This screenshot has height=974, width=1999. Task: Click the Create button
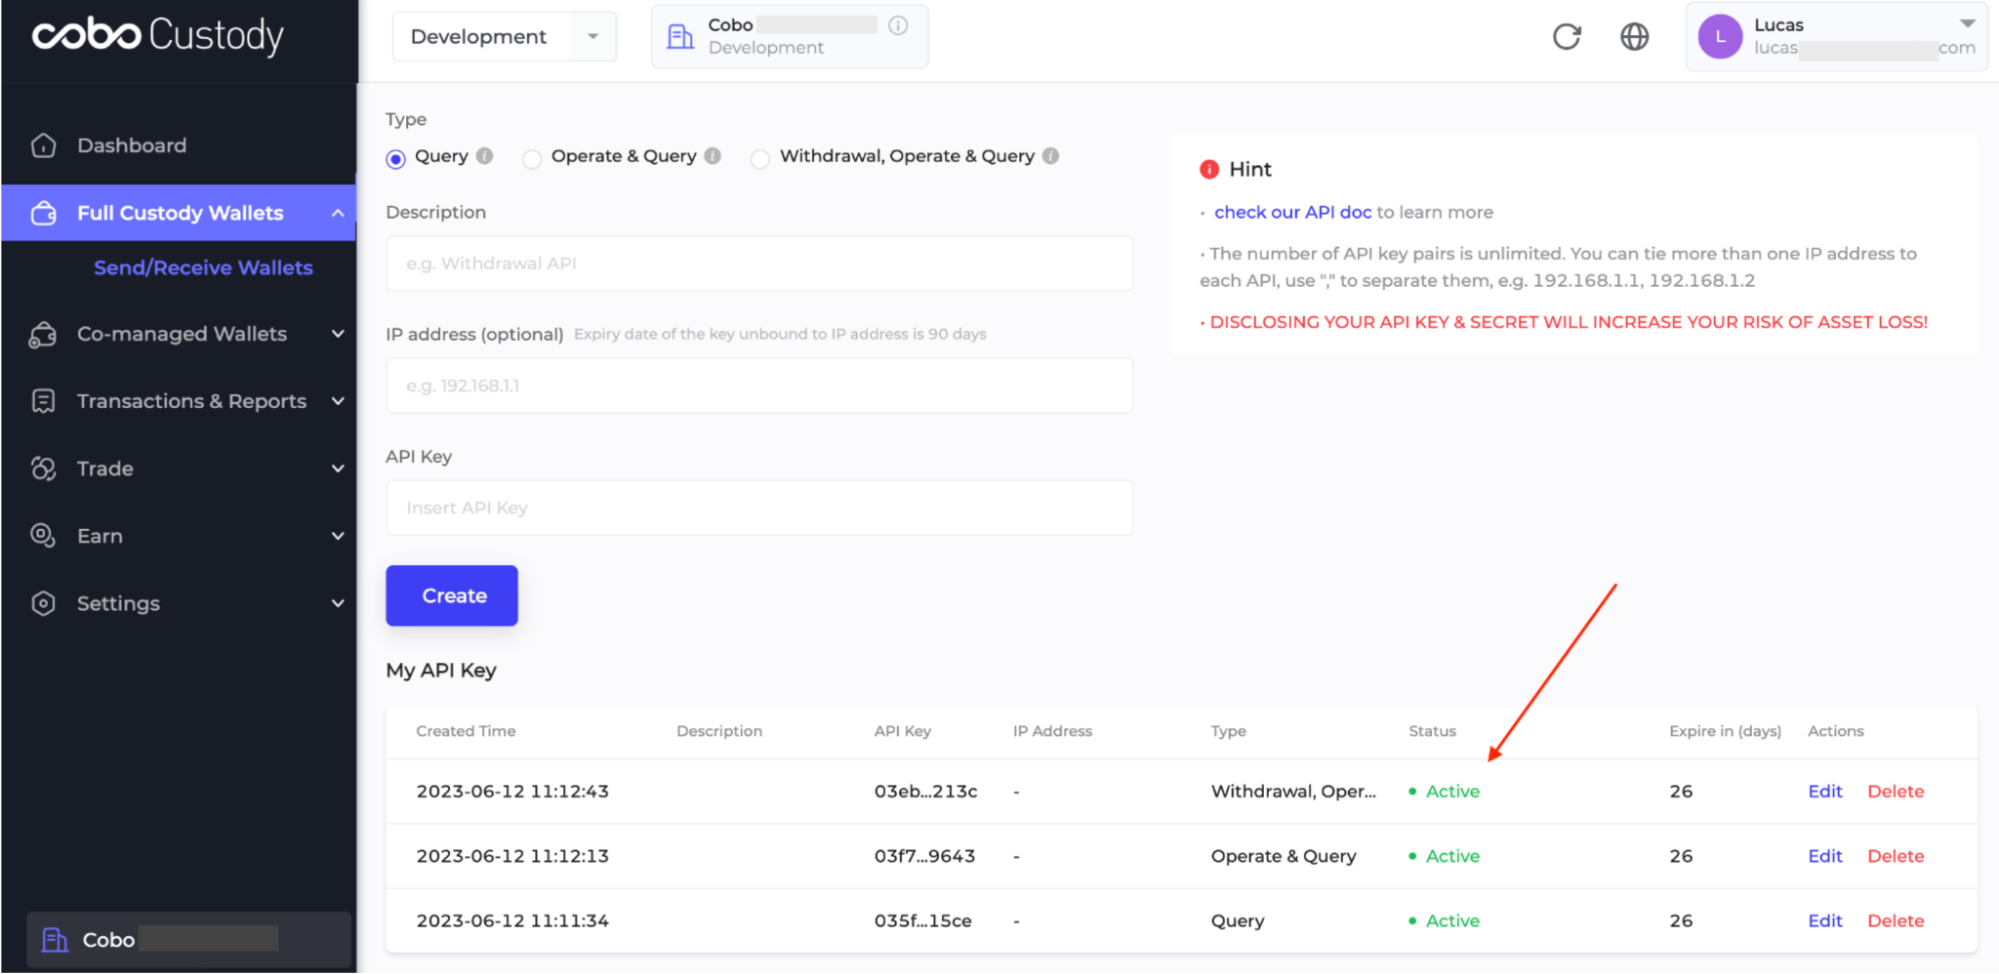tap(452, 596)
